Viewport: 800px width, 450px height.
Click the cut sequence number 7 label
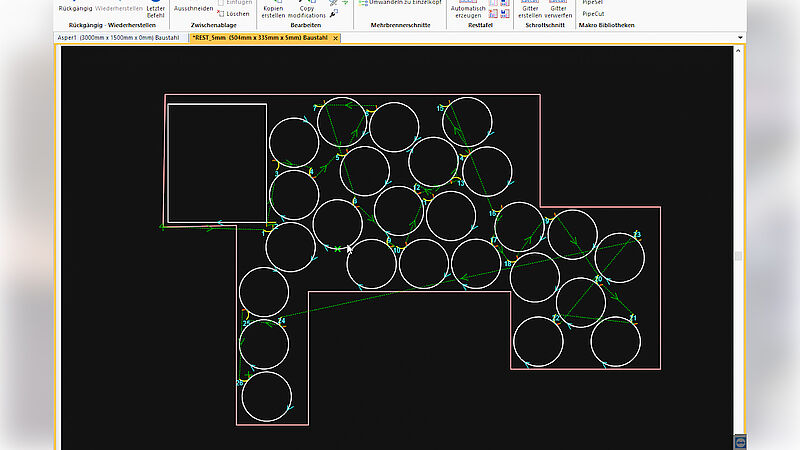pos(315,109)
